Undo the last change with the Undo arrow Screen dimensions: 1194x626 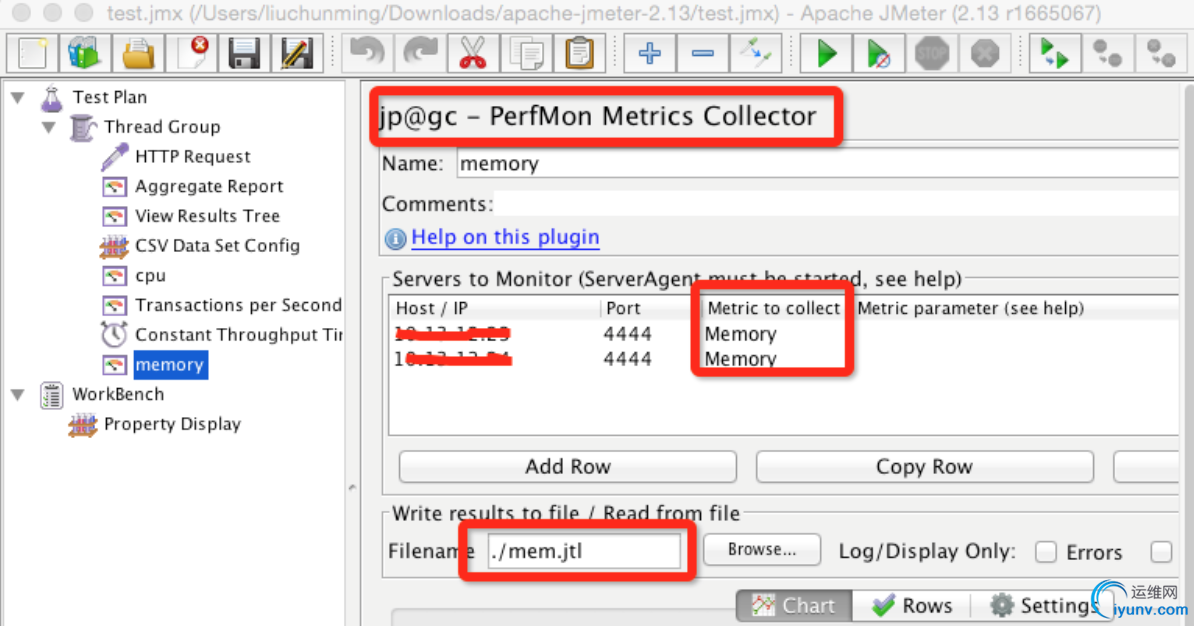click(367, 53)
